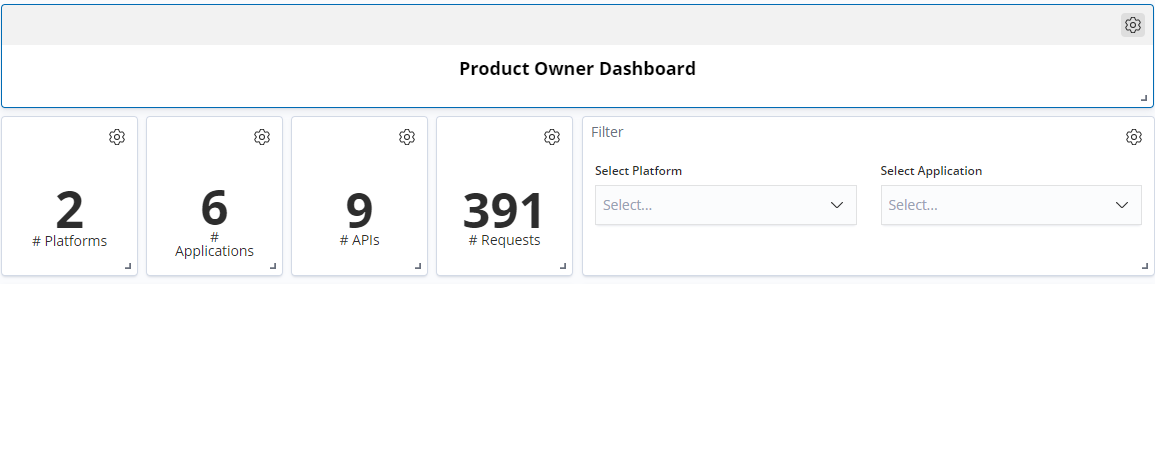
Task: Click the Product Owner Dashboard title
Action: (x=578, y=69)
